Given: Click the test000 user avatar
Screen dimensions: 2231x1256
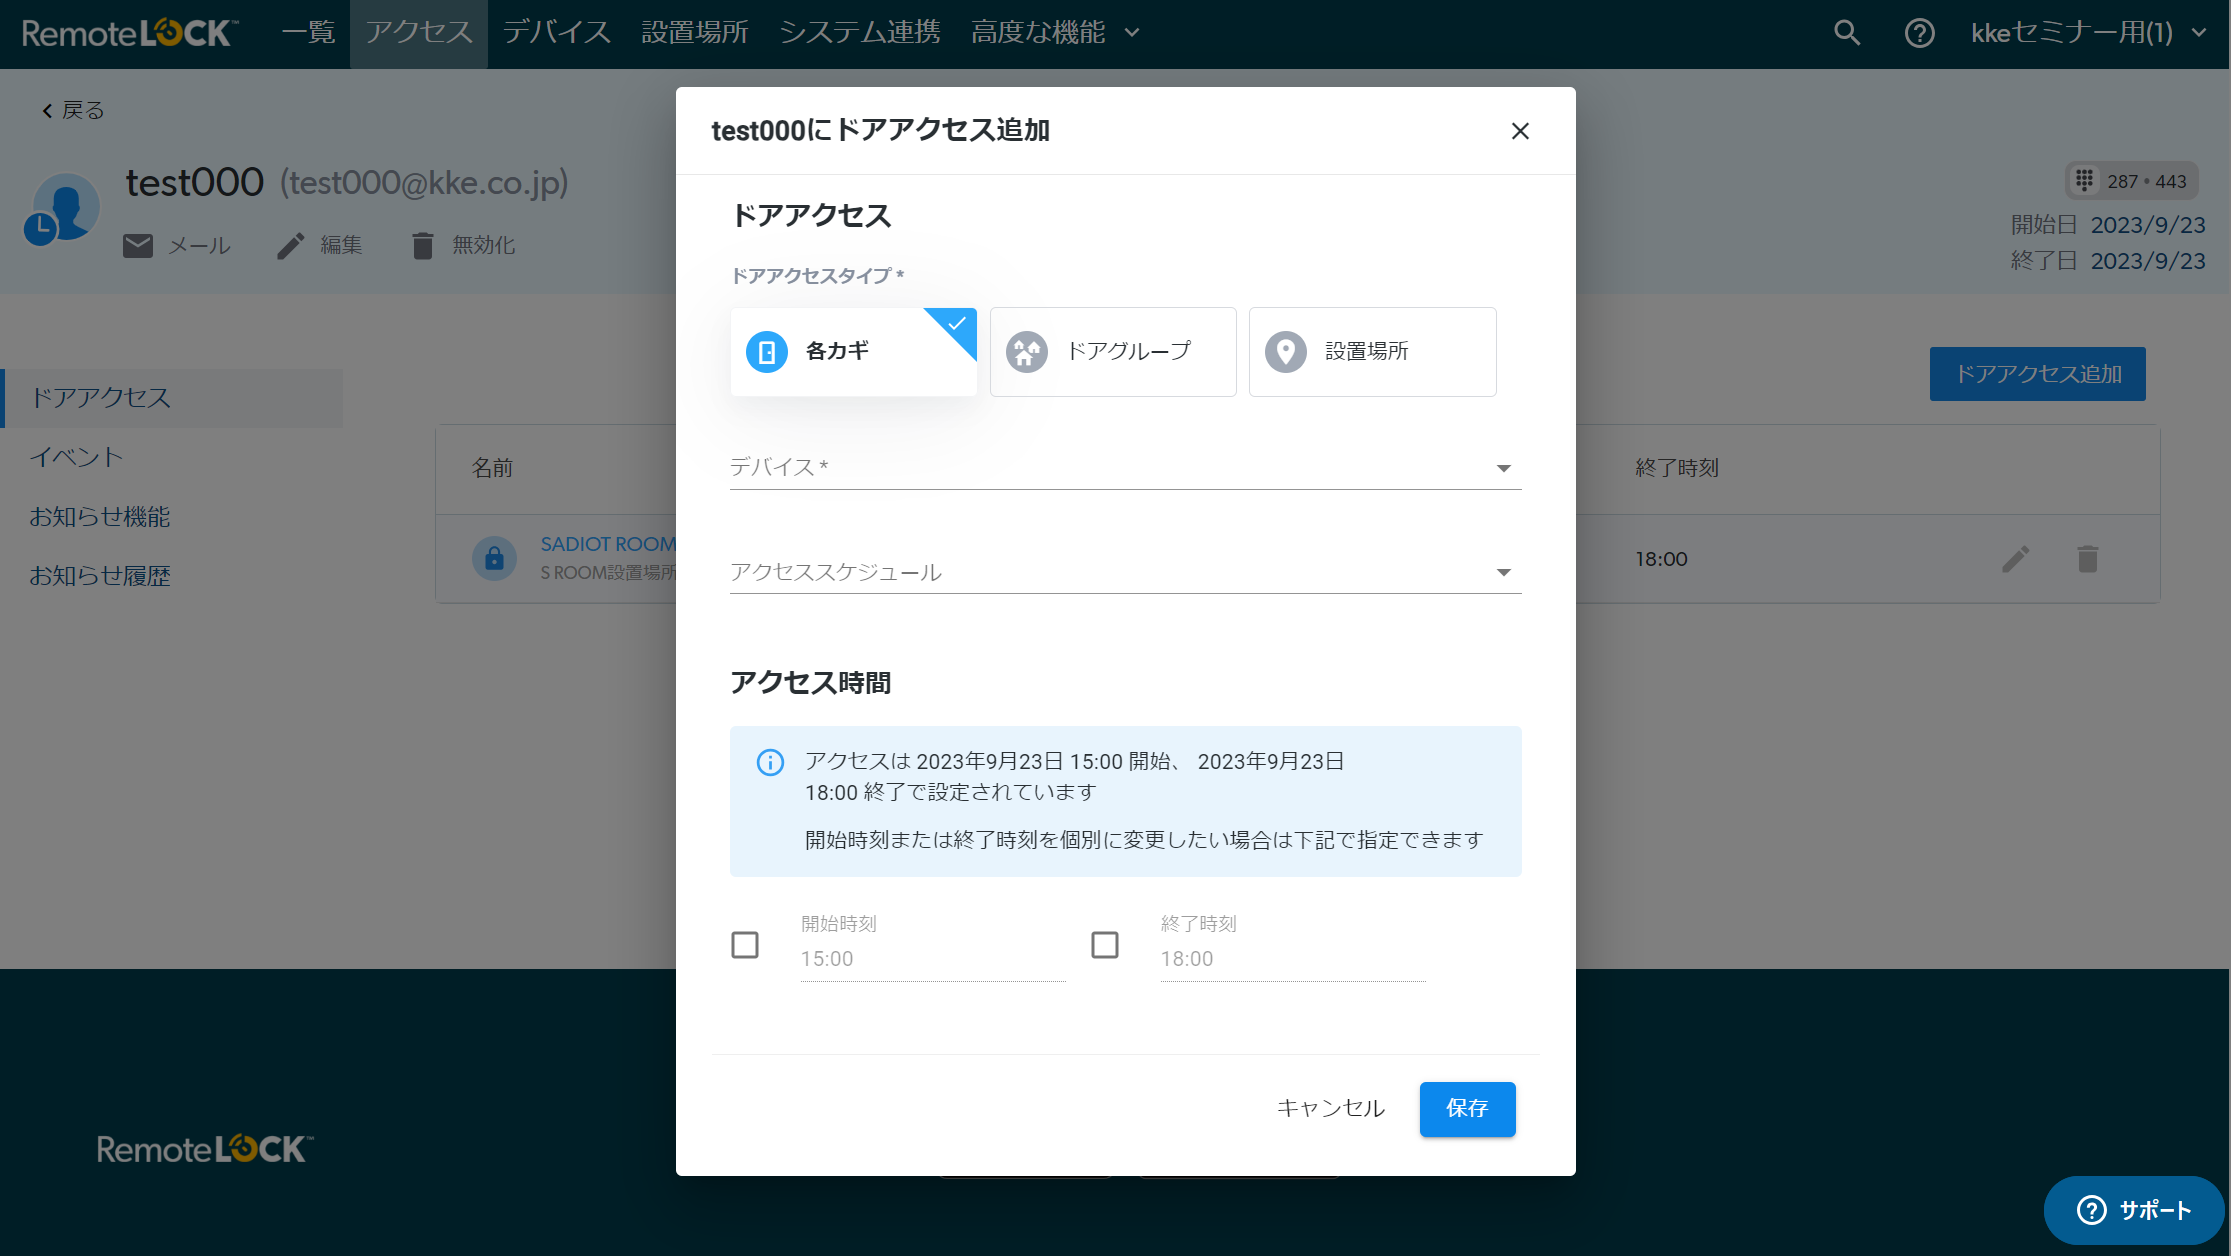Looking at the screenshot, I should tap(63, 209).
